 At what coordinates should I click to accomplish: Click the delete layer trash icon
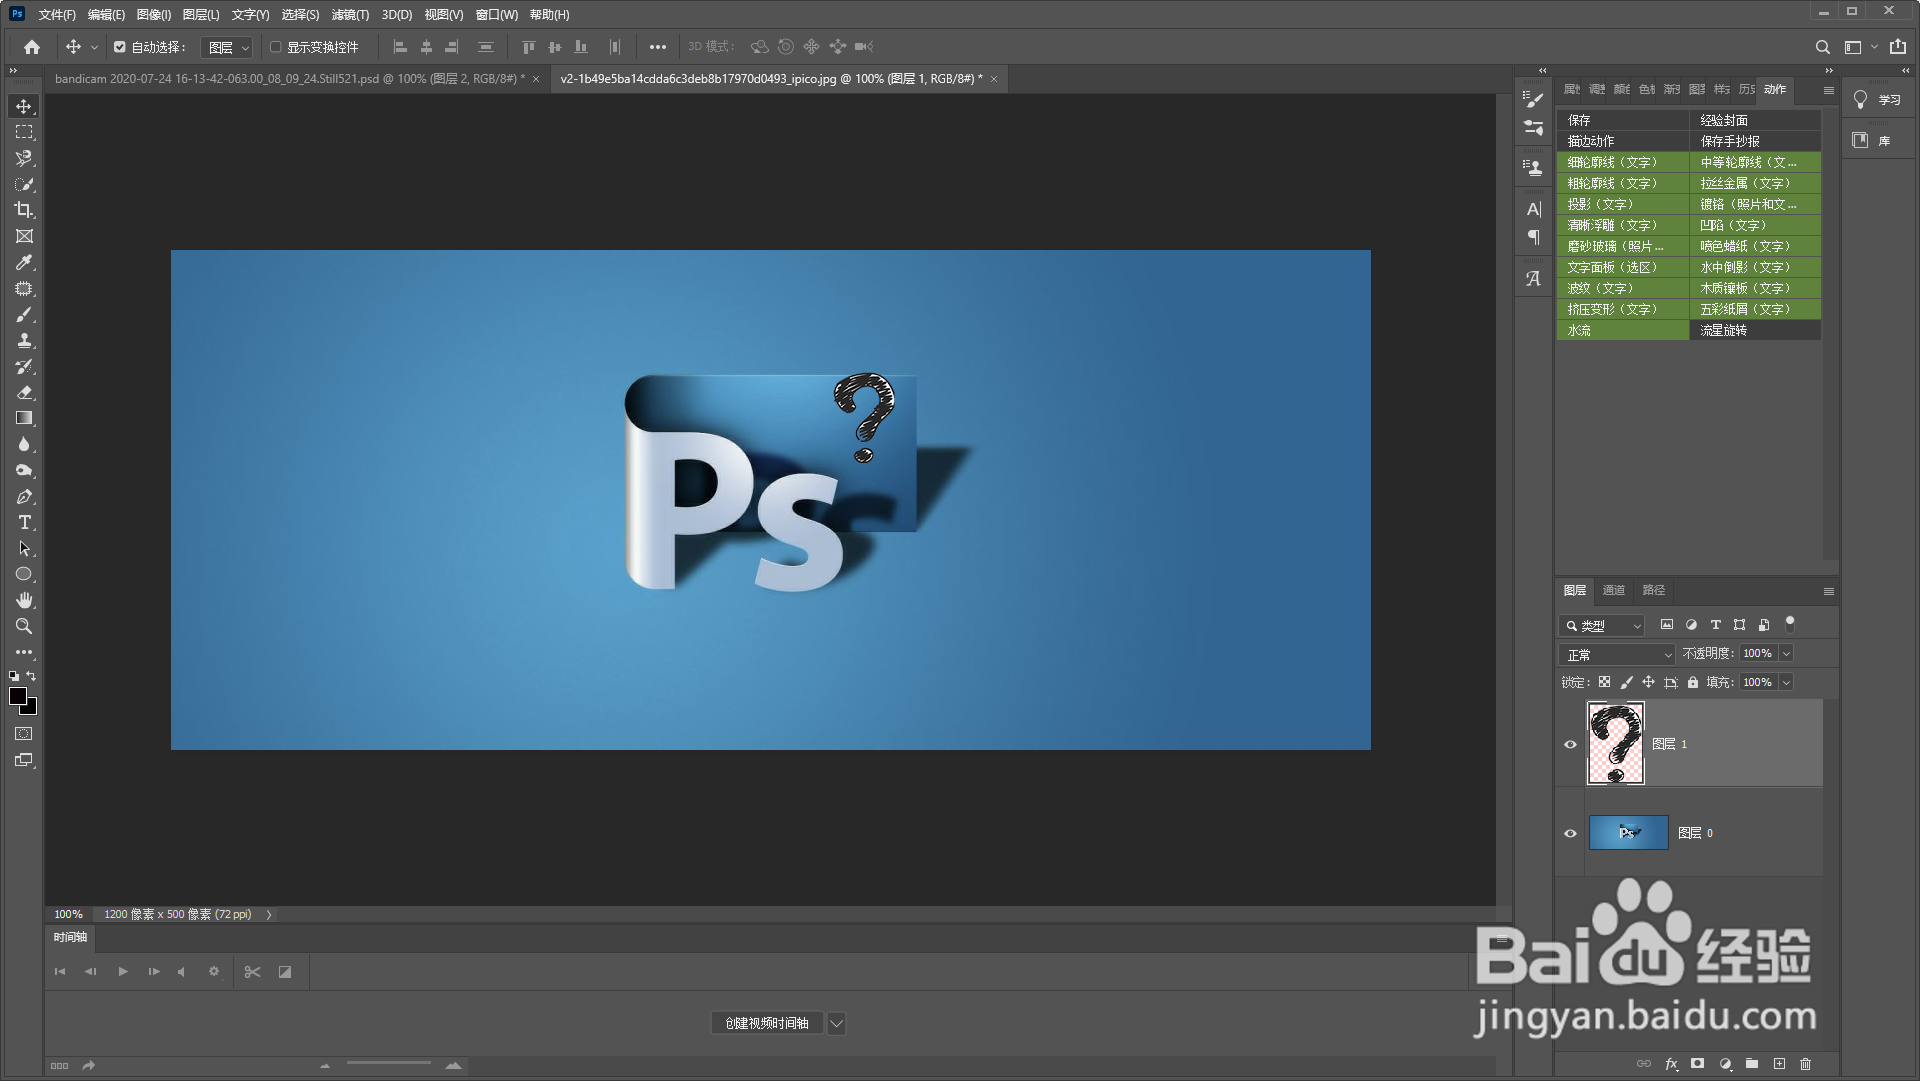point(1805,1064)
